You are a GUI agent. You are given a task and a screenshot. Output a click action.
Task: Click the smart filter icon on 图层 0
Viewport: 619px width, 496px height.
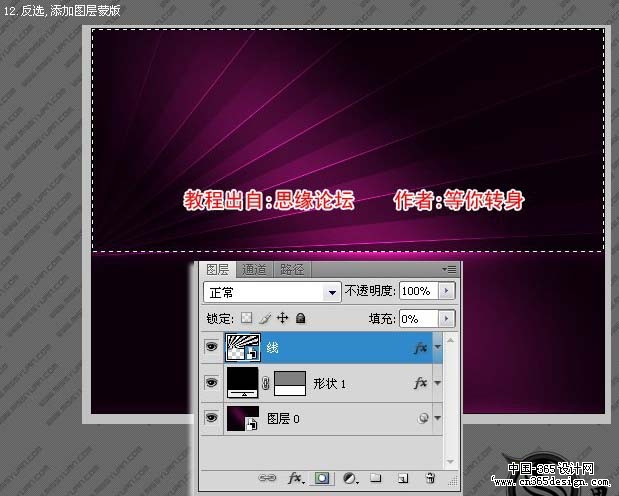point(423,418)
